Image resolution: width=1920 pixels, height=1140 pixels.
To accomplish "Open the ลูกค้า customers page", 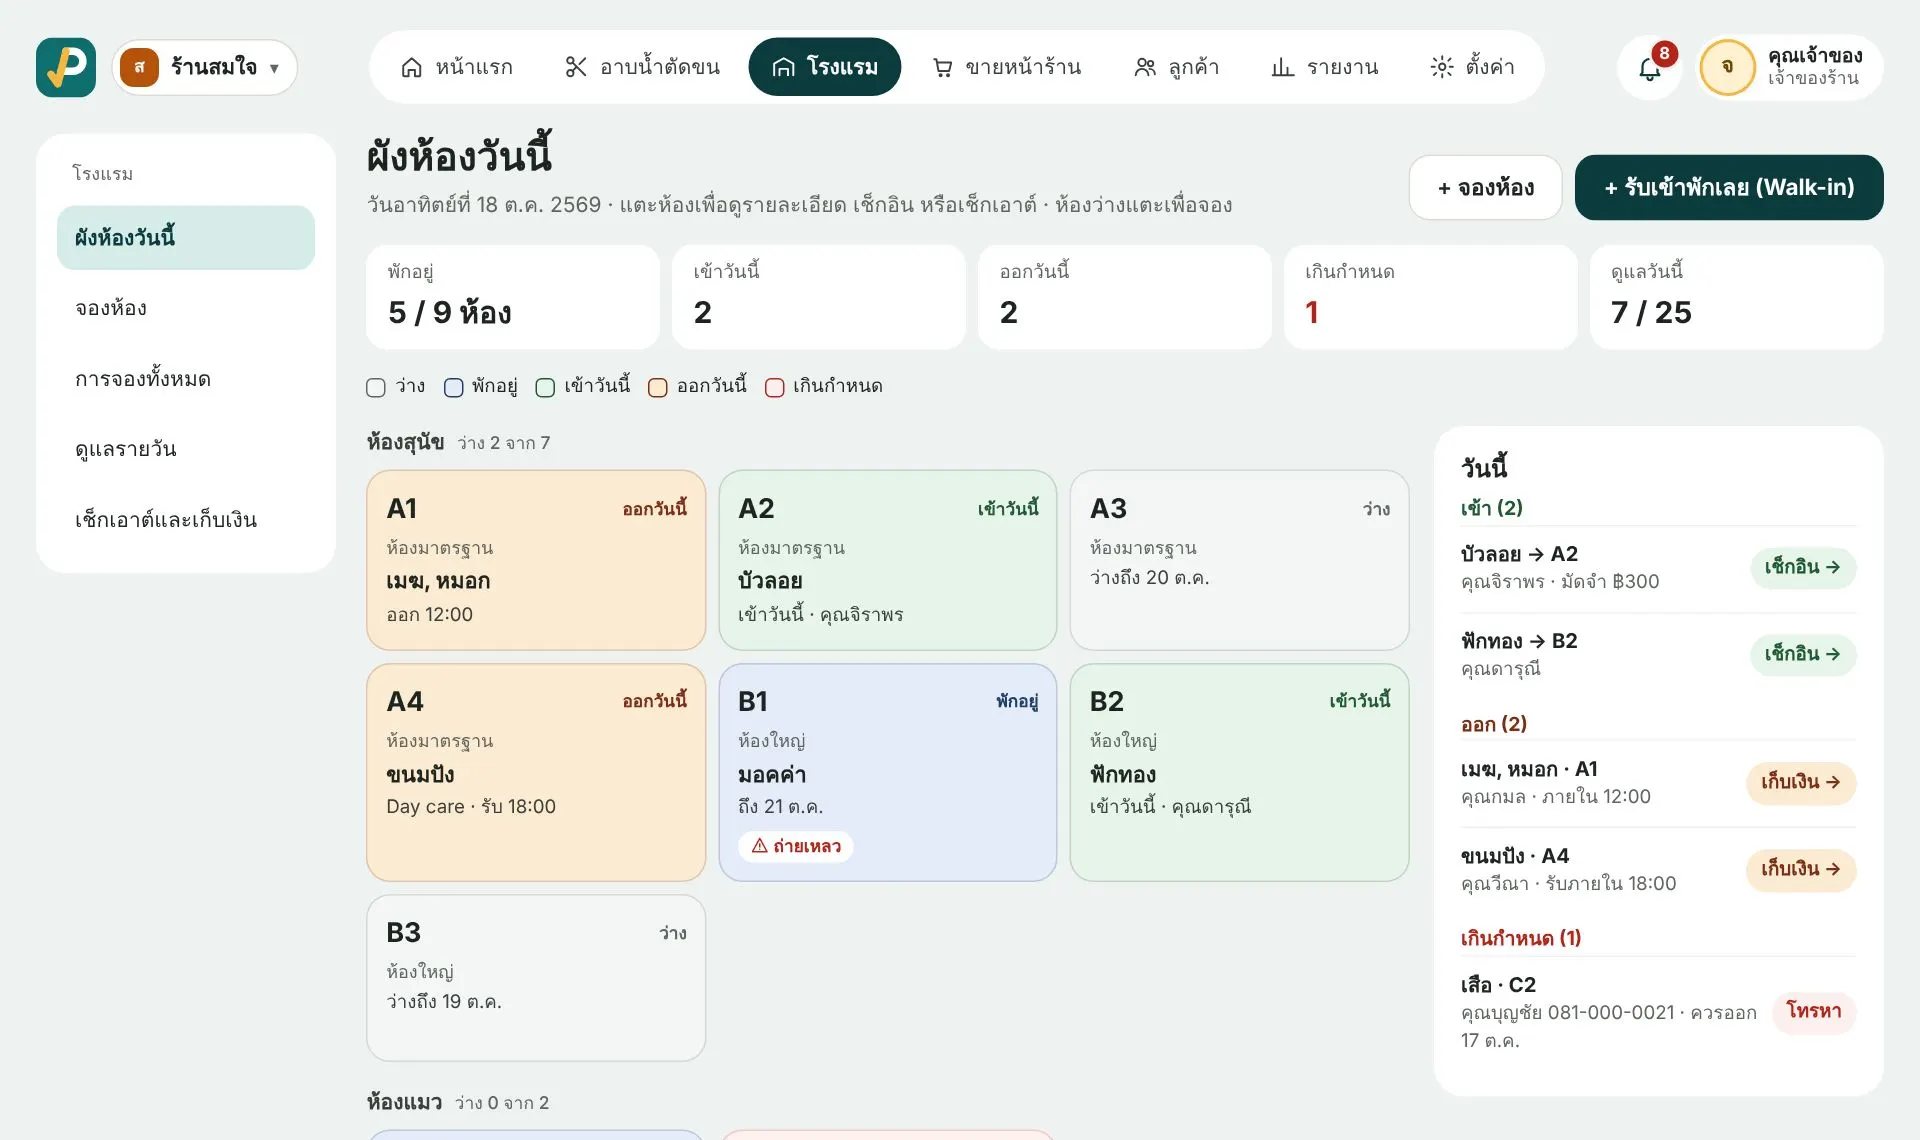I will click(1176, 67).
